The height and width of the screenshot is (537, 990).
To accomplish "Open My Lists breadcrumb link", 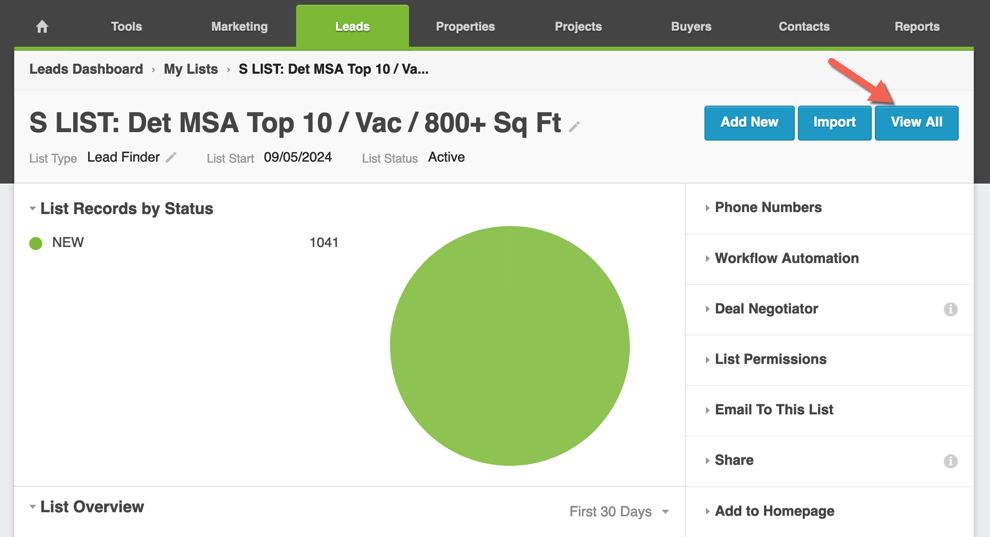I will tap(190, 69).
